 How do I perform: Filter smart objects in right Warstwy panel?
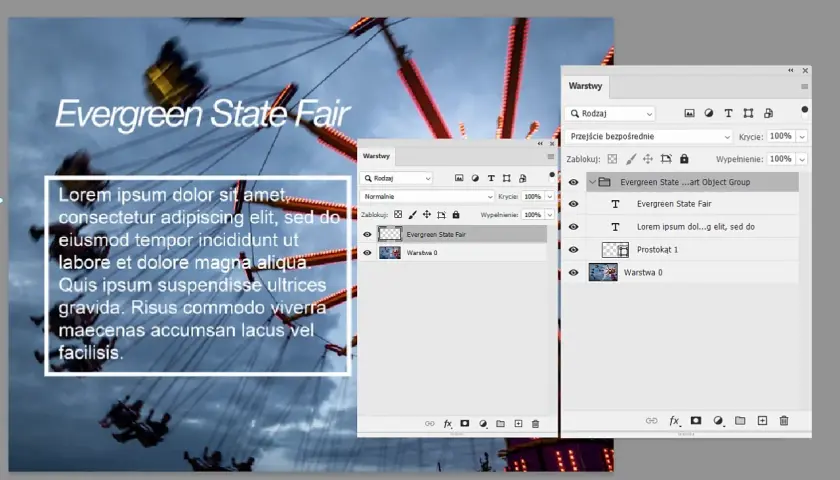pyautogui.click(x=768, y=113)
